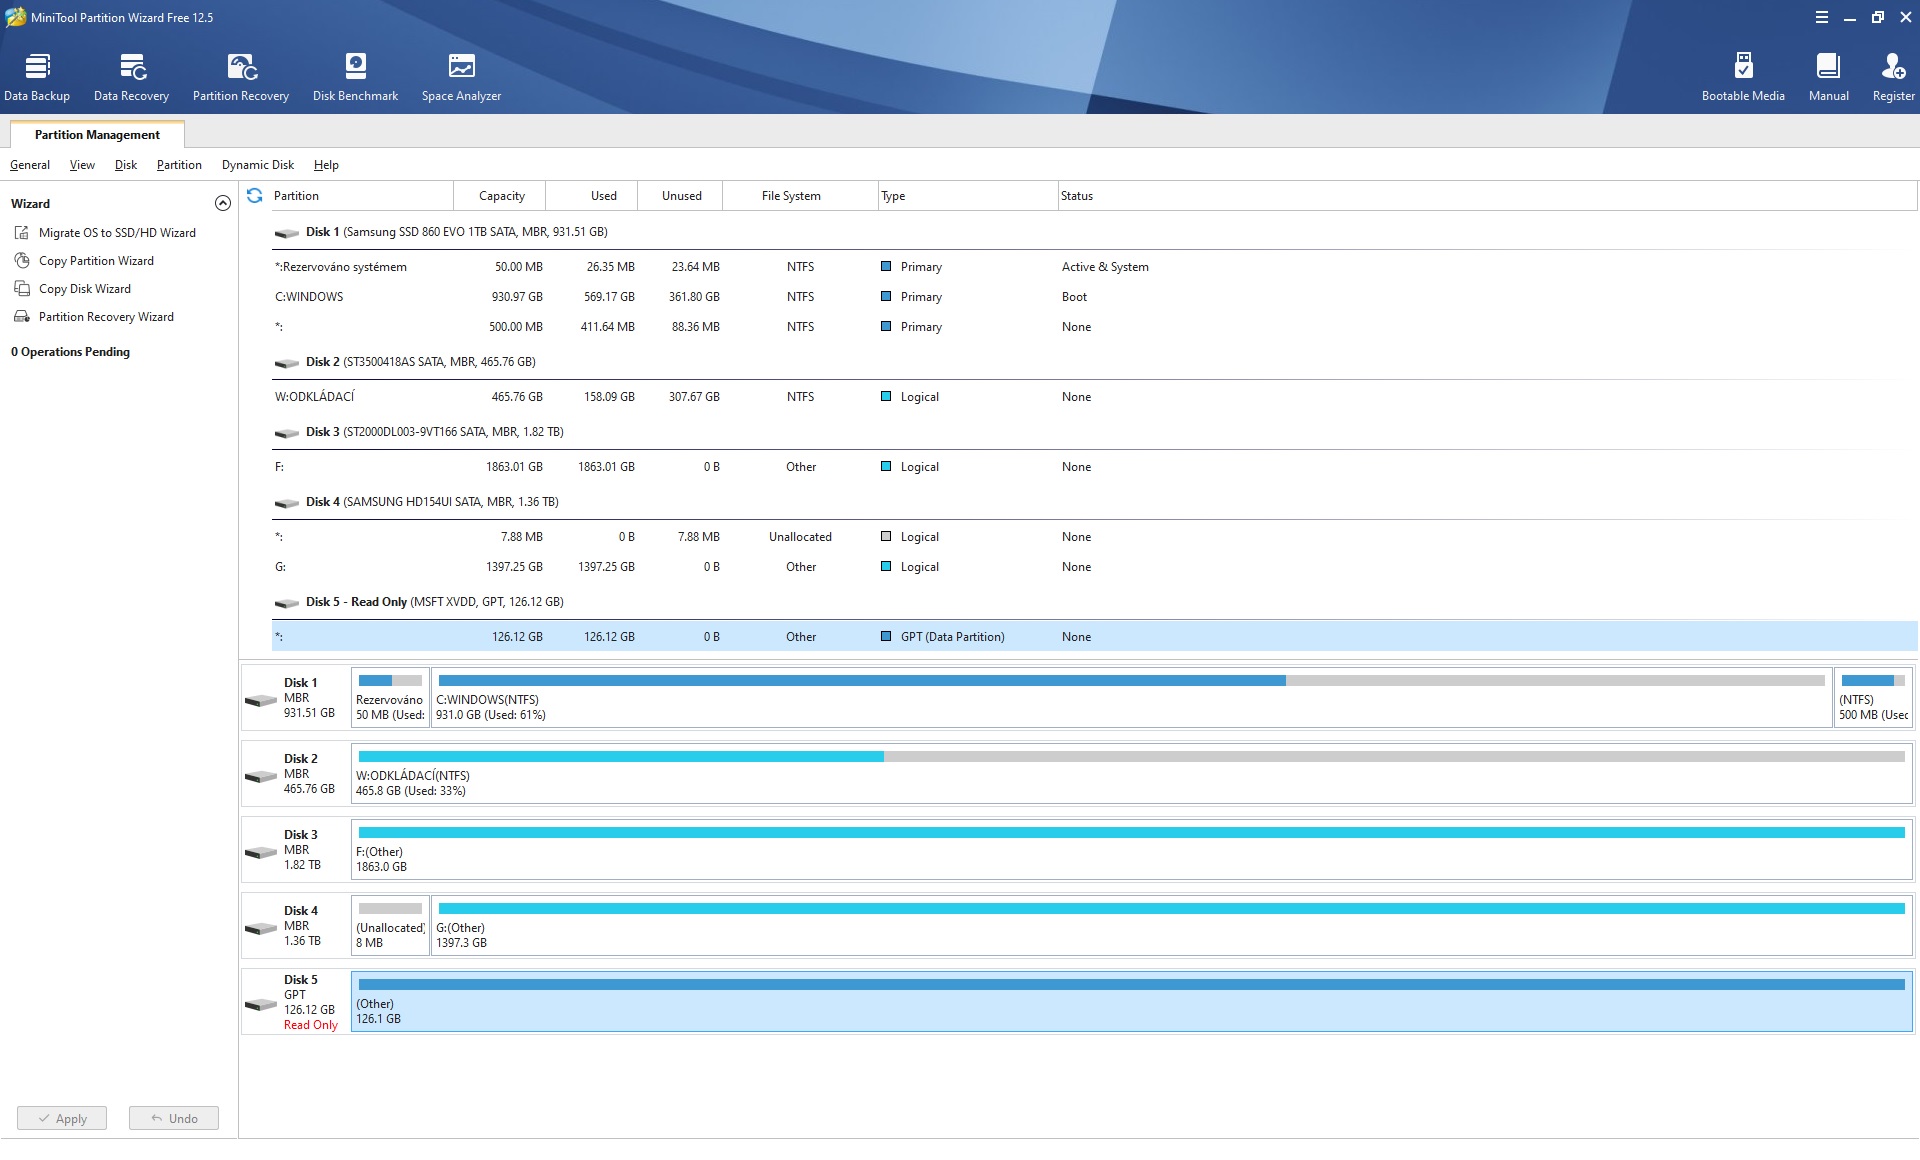Click Migrate OS to SSD/HD Wizard

(x=117, y=233)
